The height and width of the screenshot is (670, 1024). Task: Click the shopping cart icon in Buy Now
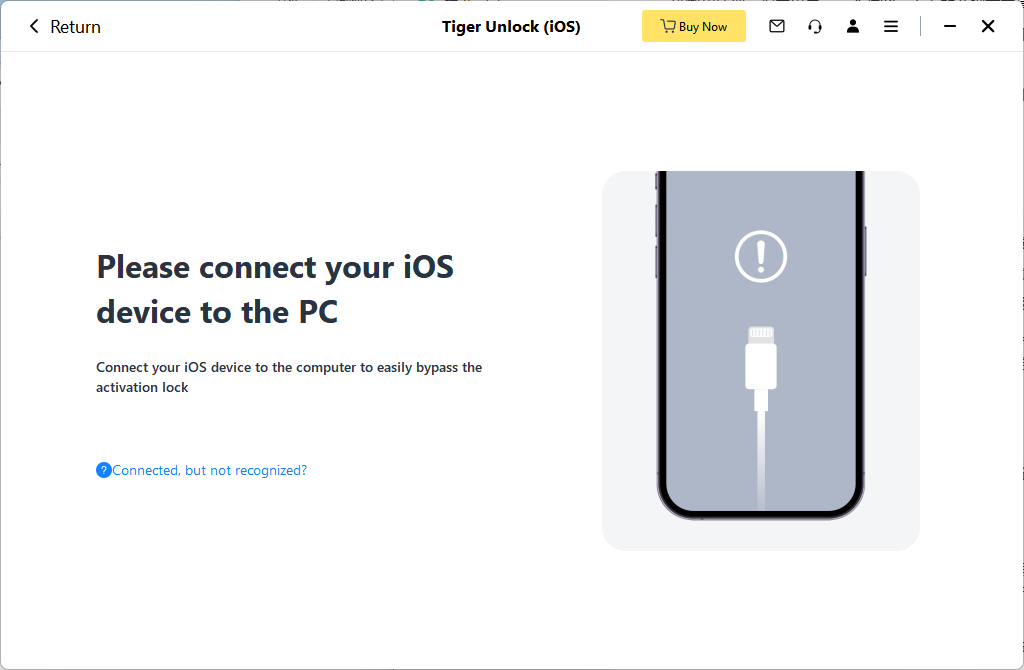668,27
